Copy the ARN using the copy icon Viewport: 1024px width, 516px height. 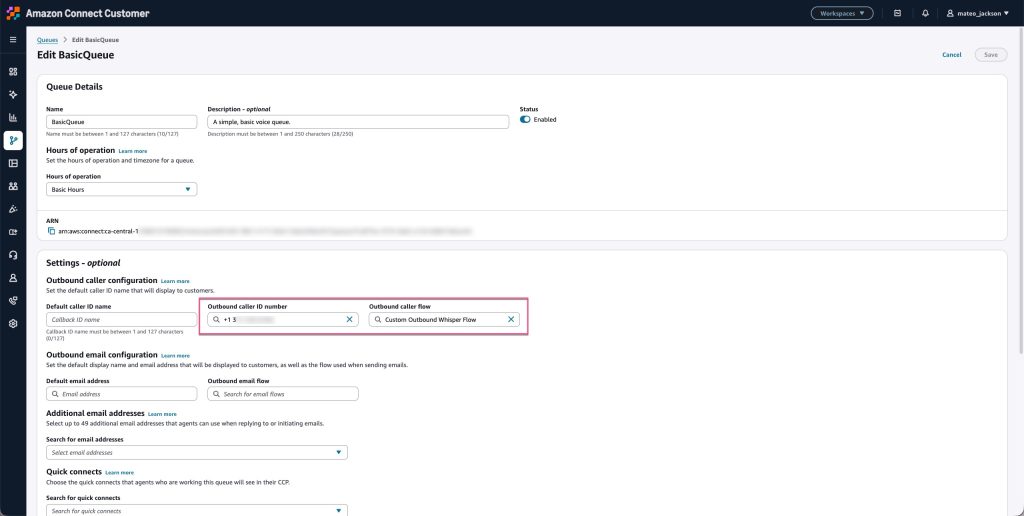[x=51, y=231]
